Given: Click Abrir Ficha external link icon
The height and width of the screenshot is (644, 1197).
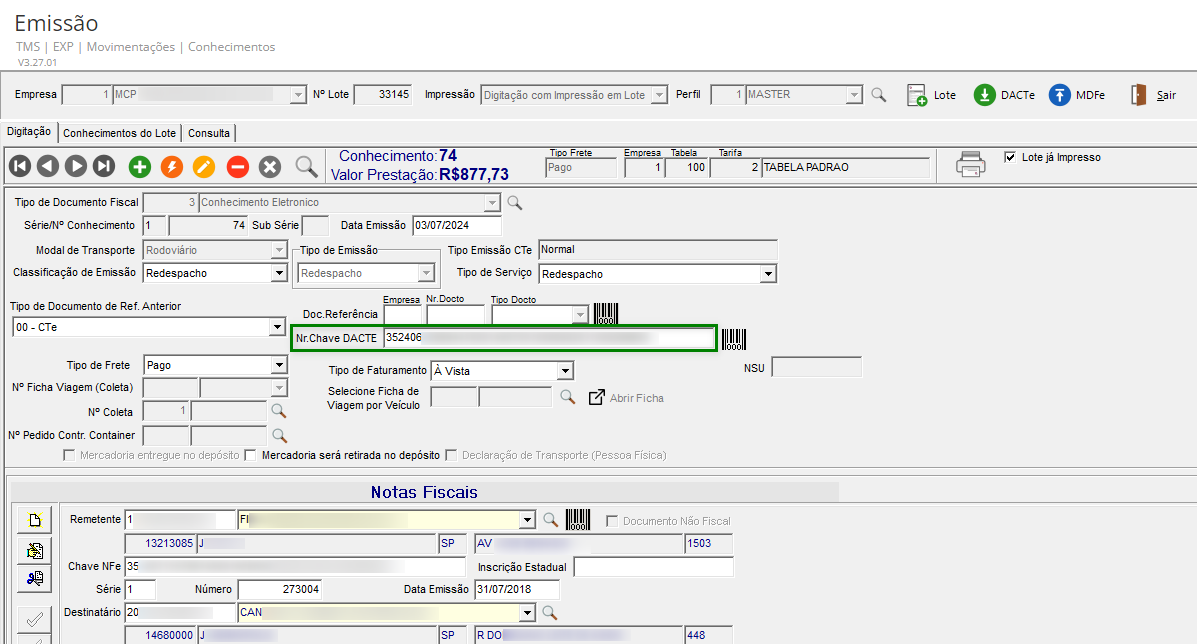Looking at the screenshot, I should click(x=596, y=398).
